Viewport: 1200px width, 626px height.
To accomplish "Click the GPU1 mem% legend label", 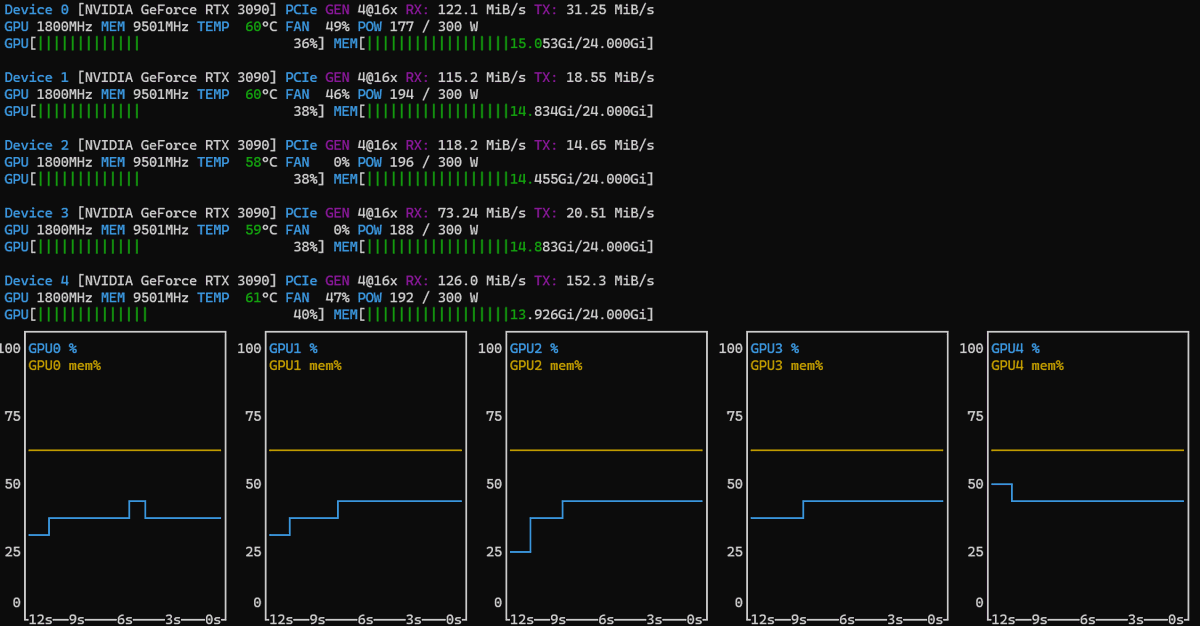I will point(306,366).
